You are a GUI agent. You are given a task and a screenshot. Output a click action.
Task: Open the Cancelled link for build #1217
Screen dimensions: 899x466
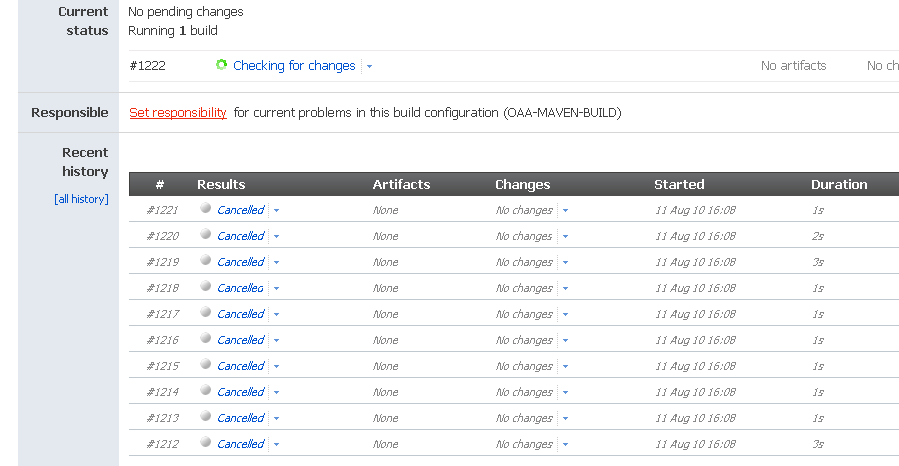click(x=241, y=314)
